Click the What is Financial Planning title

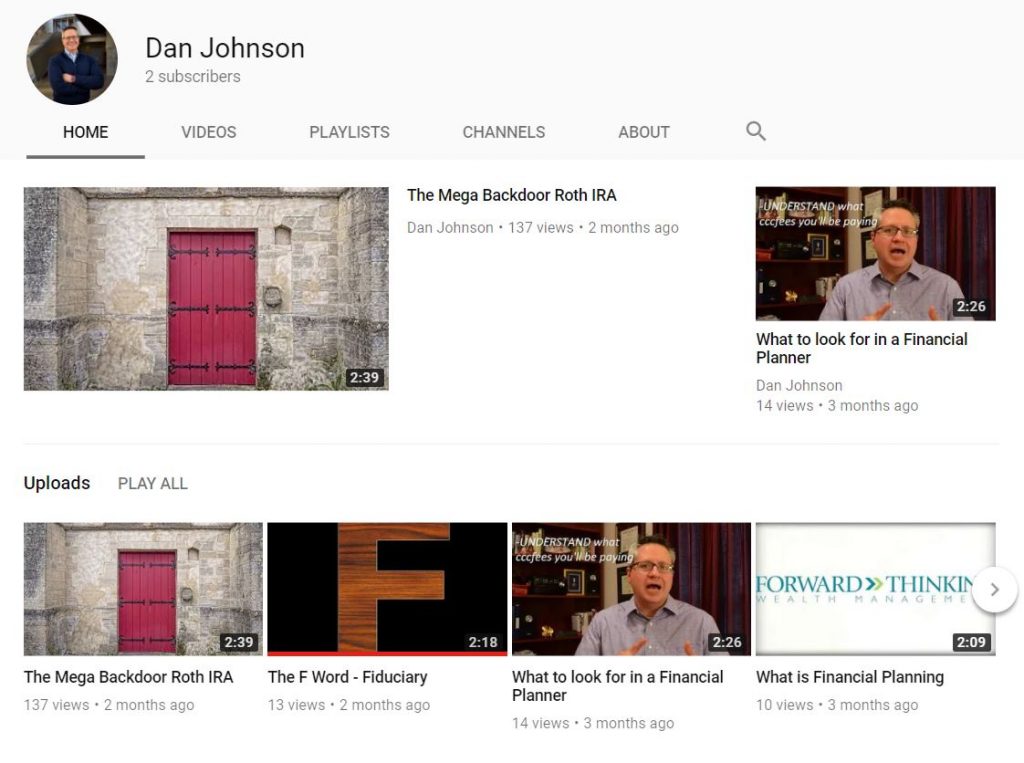pyautogui.click(x=849, y=677)
